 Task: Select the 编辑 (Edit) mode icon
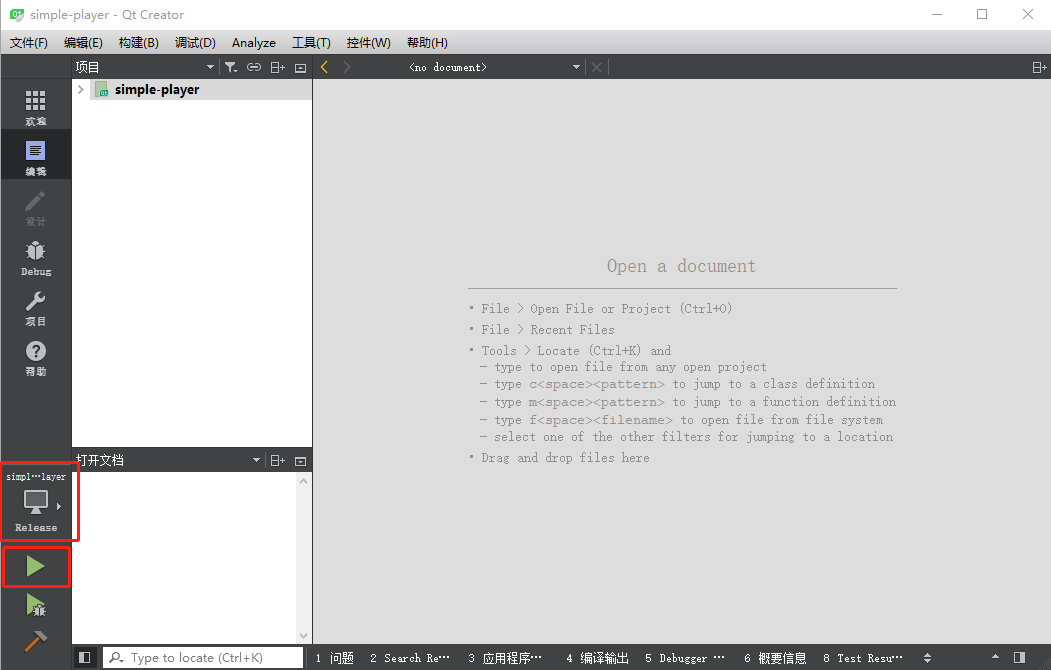(36, 154)
